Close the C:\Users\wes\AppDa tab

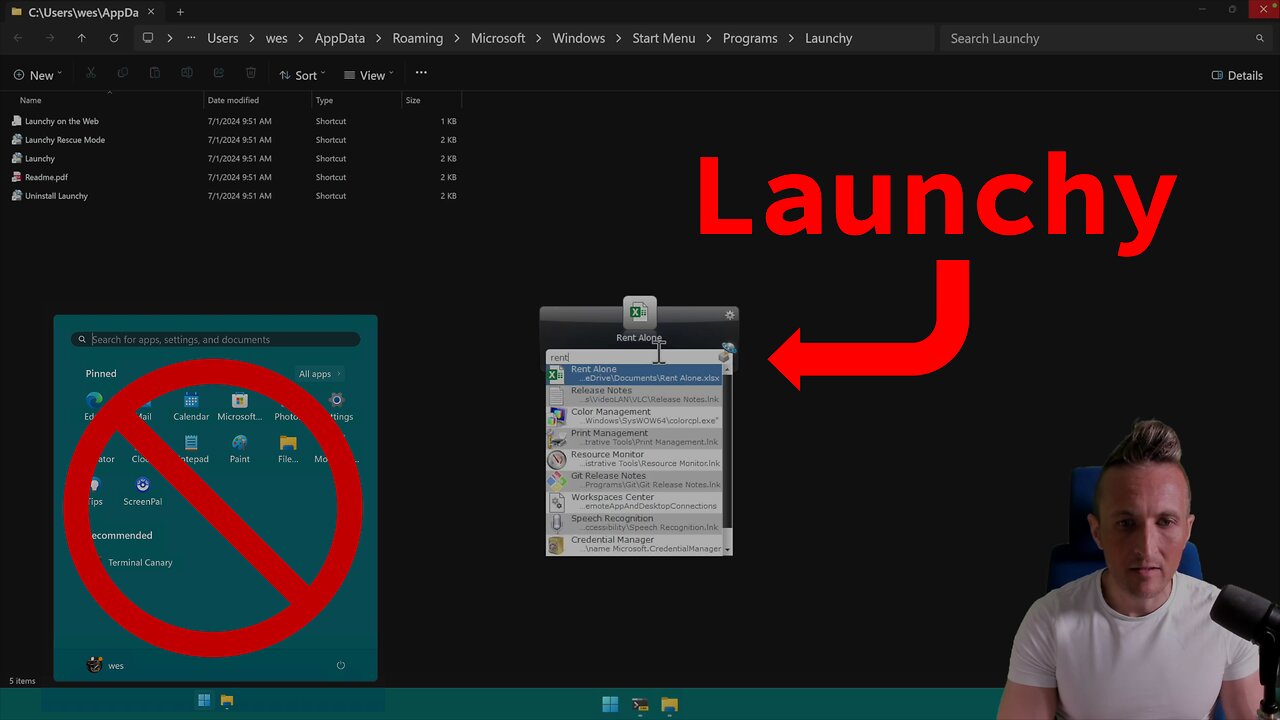click(152, 12)
